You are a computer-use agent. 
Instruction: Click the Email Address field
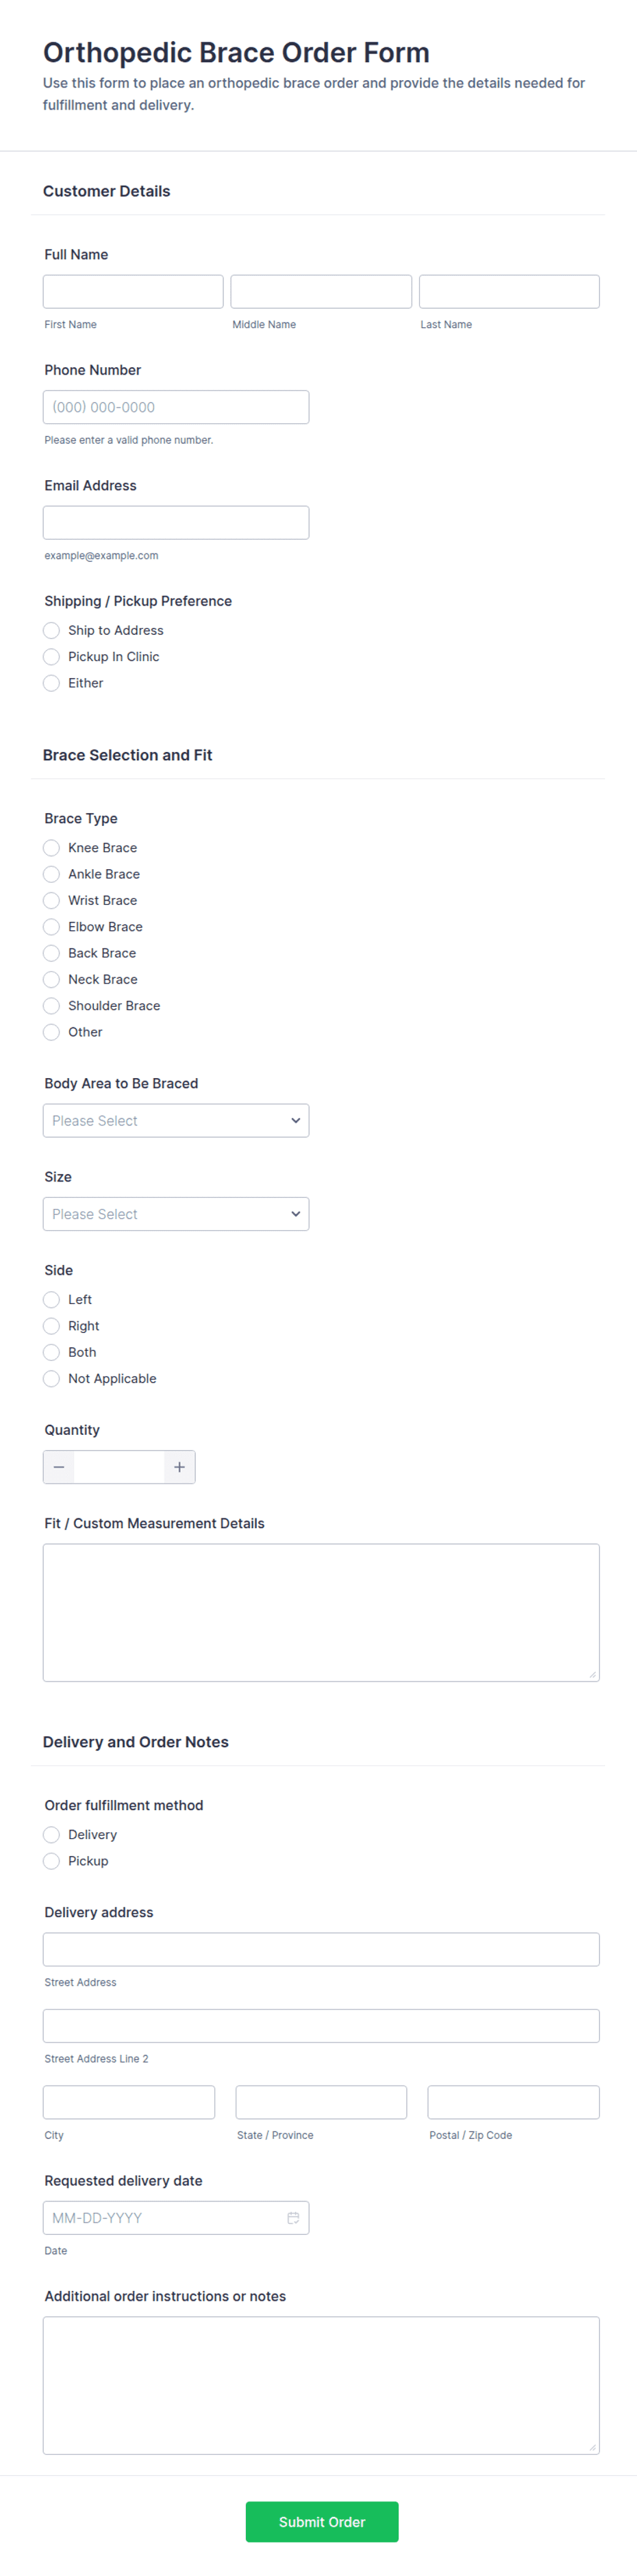click(176, 523)
